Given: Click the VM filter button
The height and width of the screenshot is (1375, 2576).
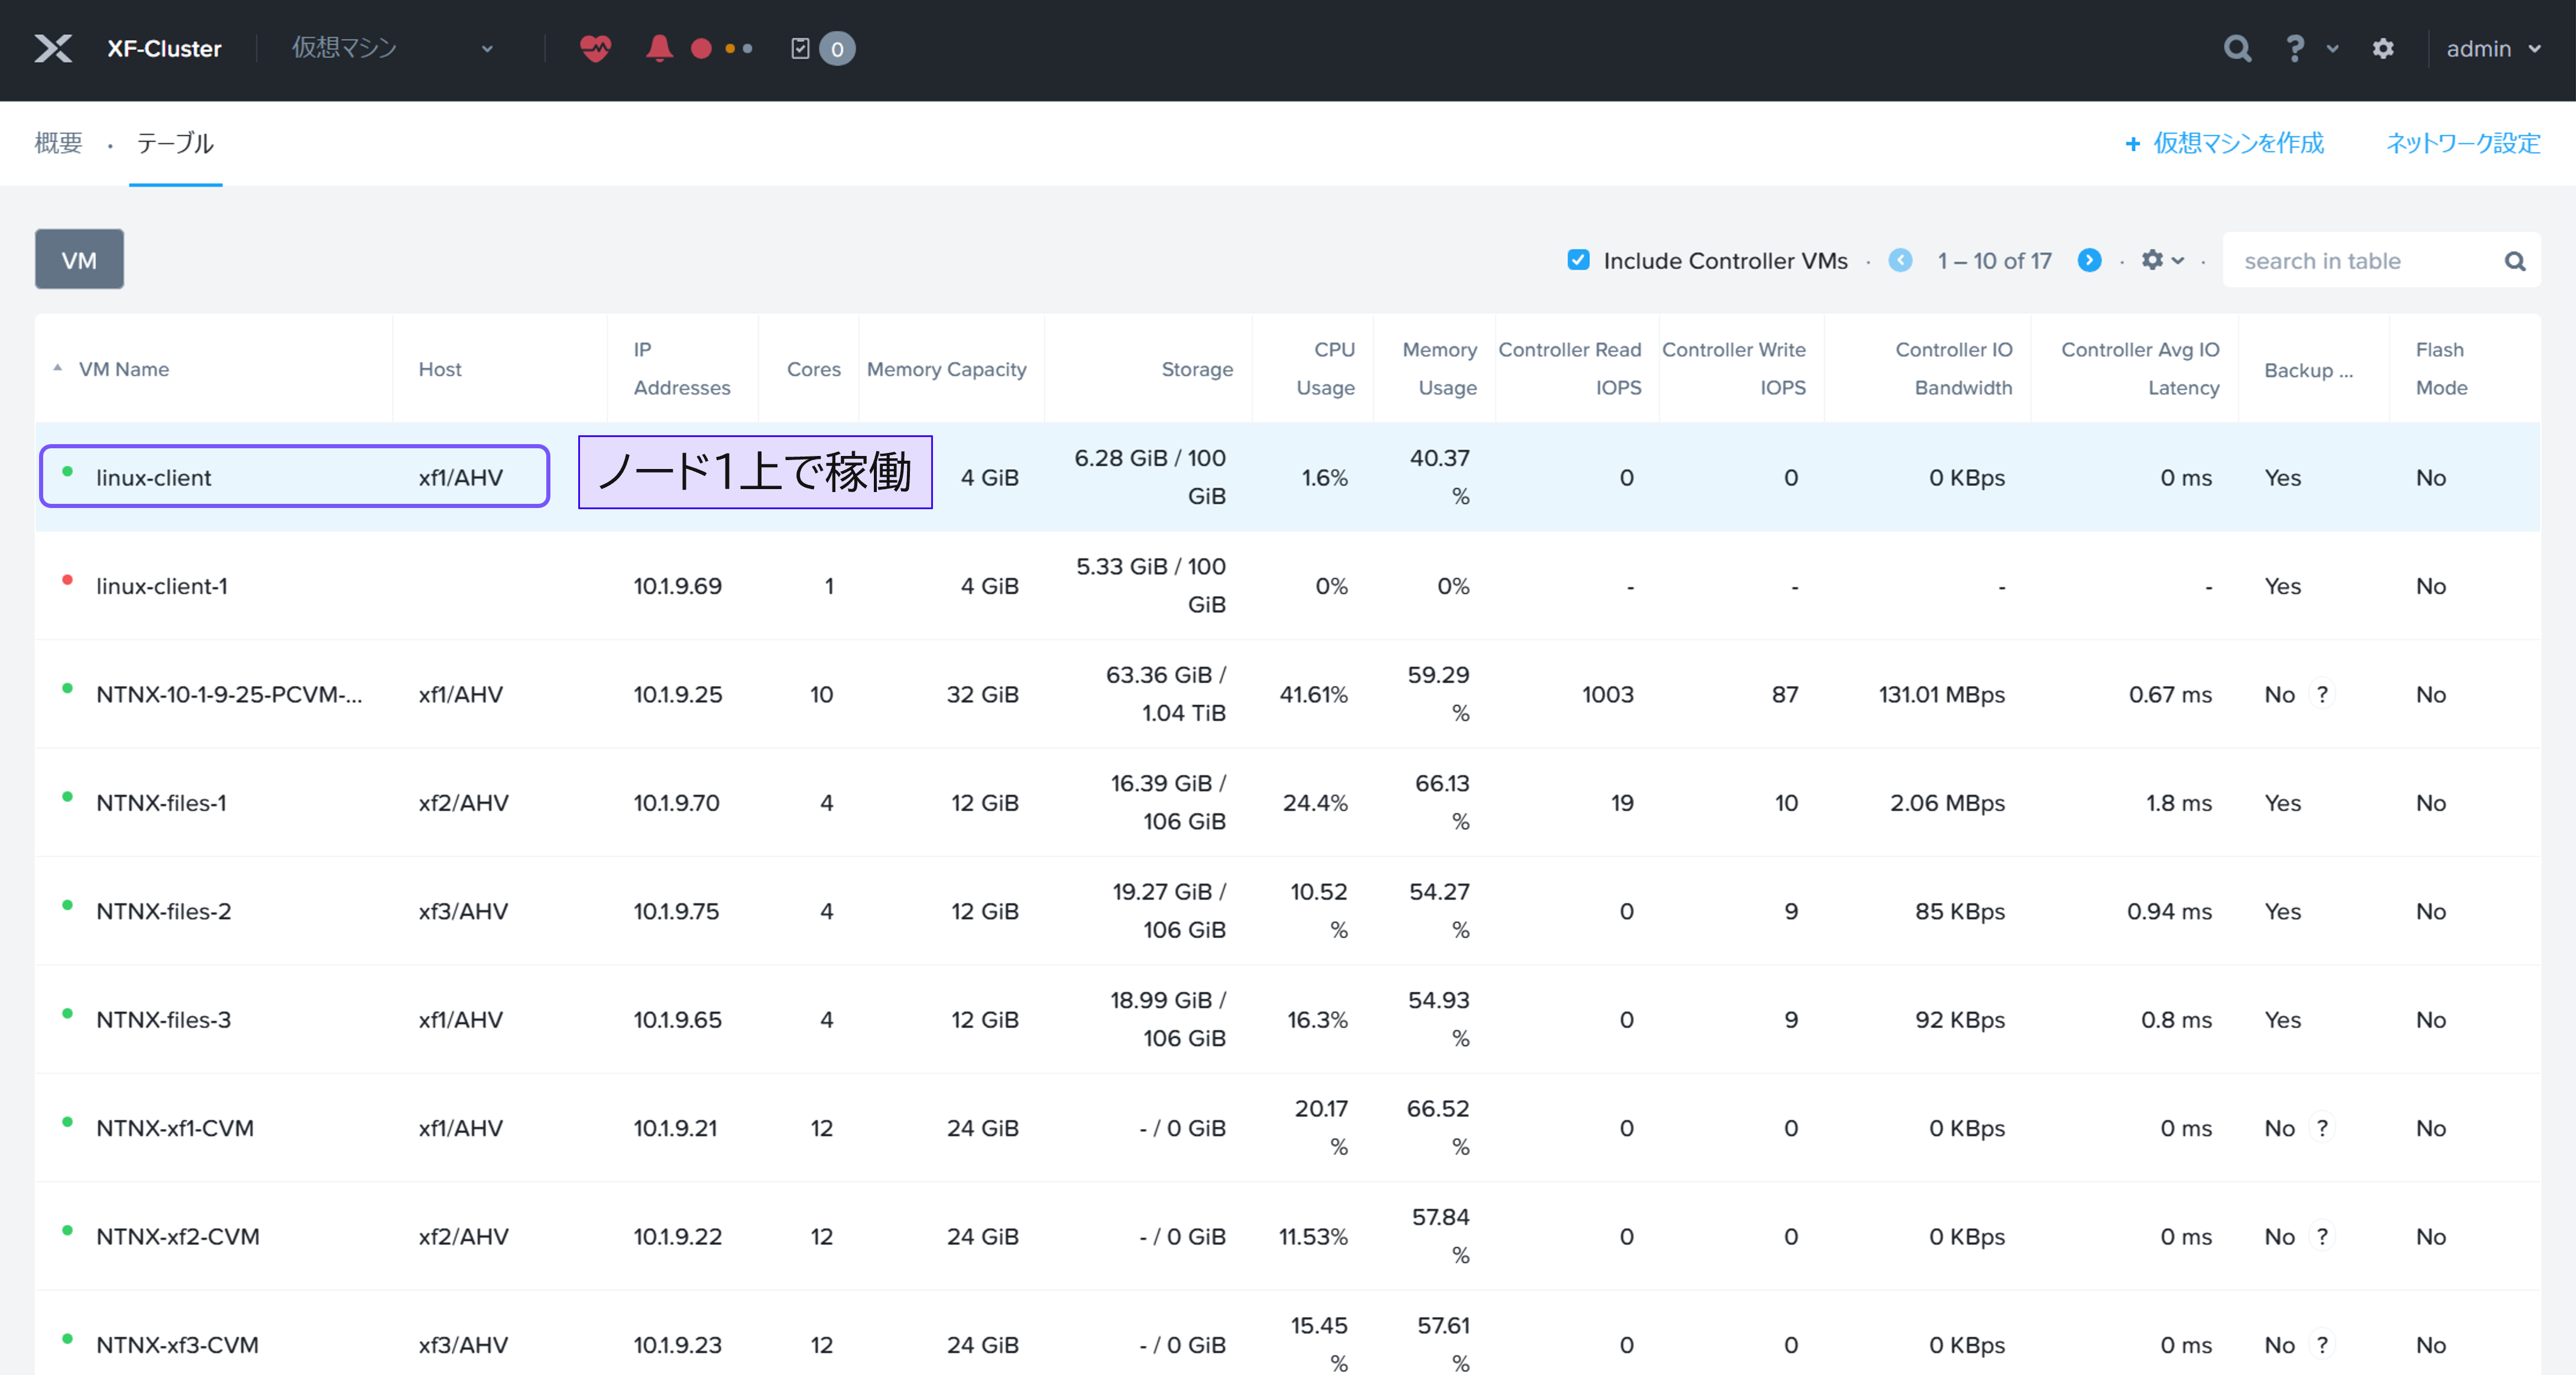Looking at the screenshot, I should (x=79, y=260).
